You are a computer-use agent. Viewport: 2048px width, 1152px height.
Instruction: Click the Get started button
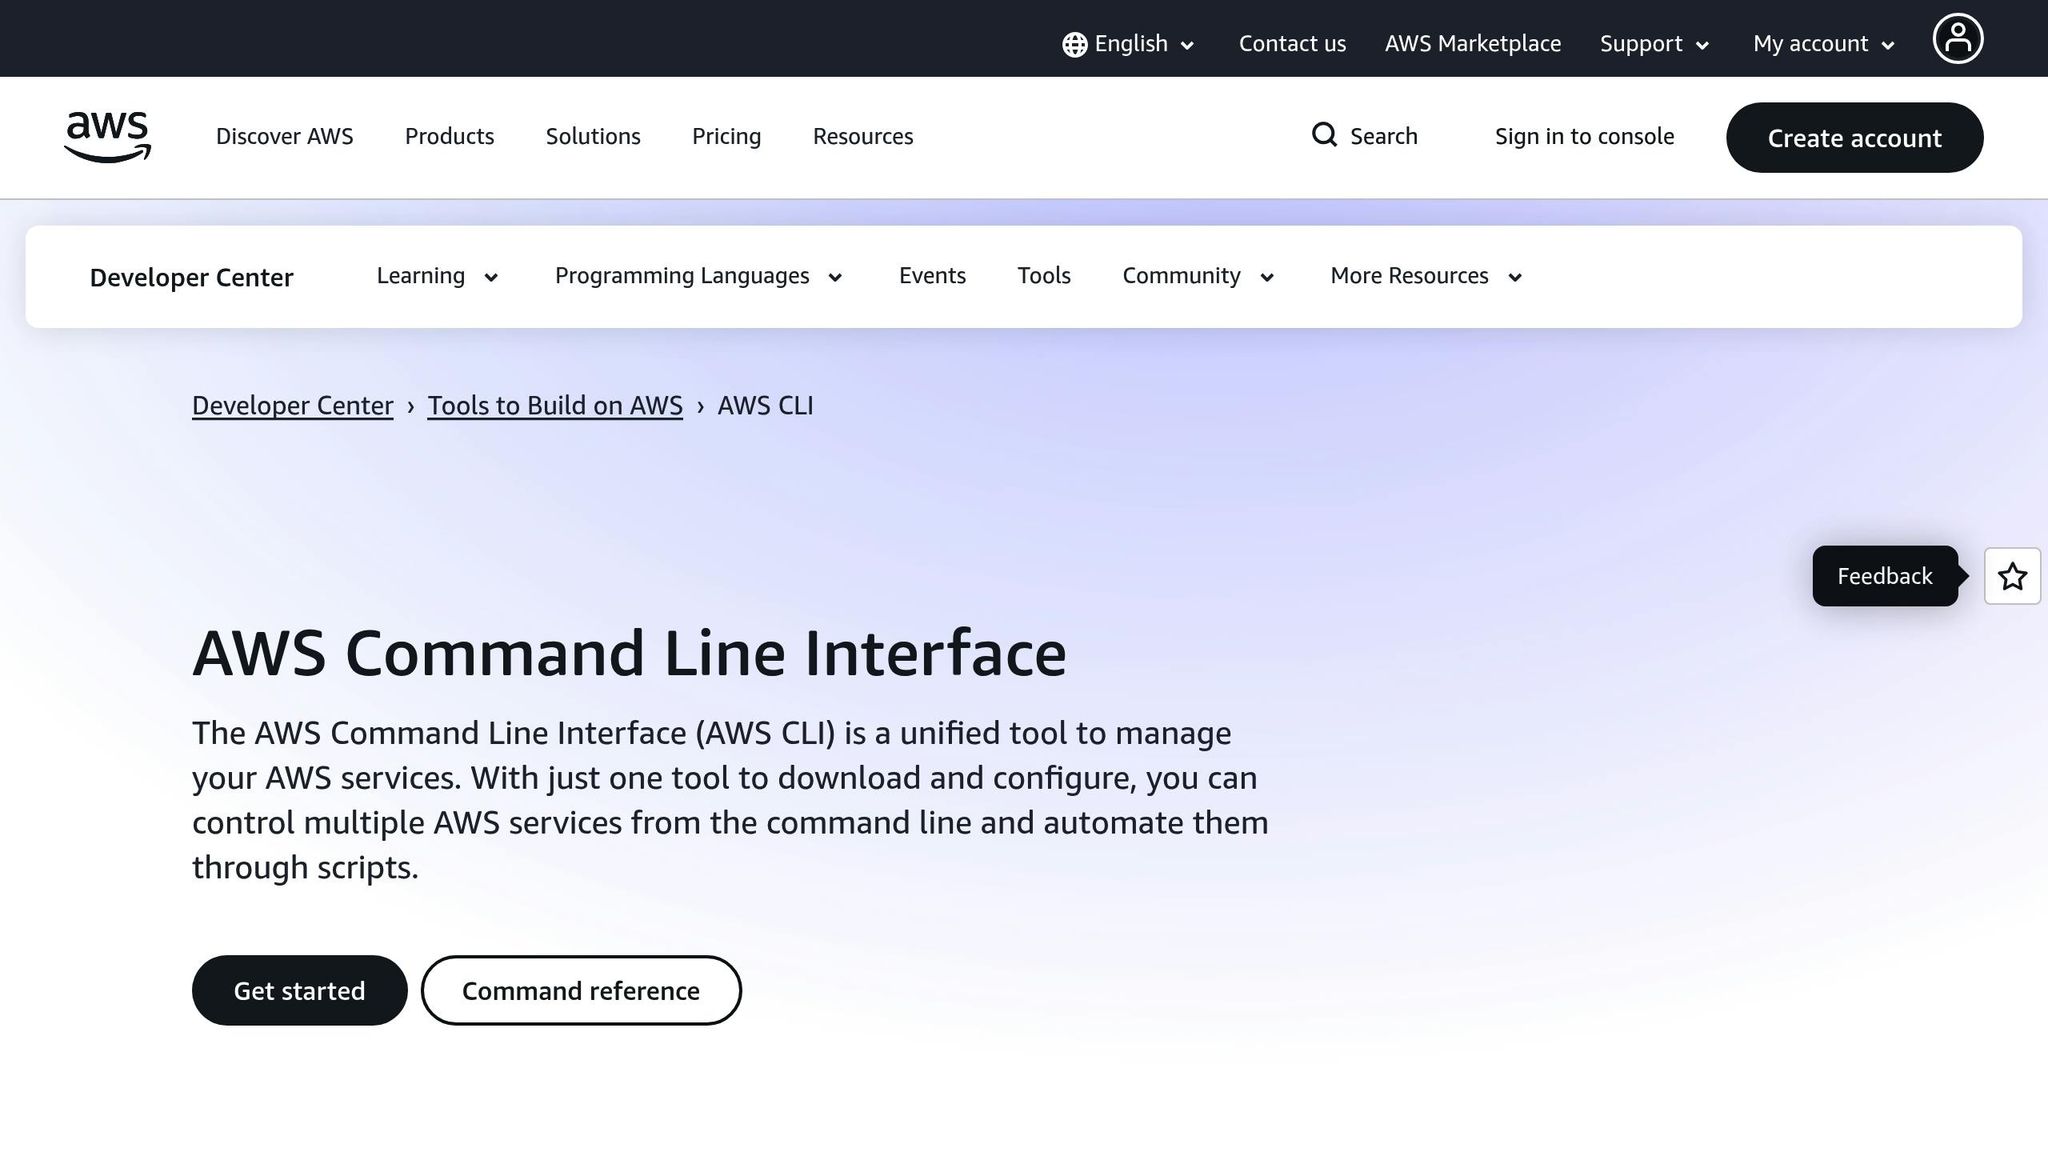point(299,990)
